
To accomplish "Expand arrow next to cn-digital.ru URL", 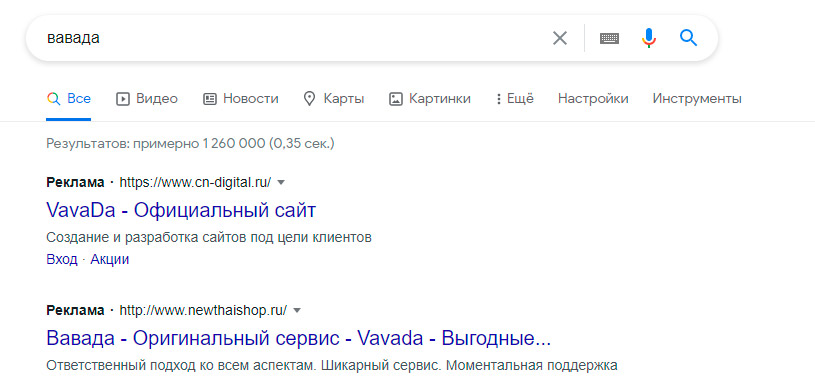I will pos(281,182).
